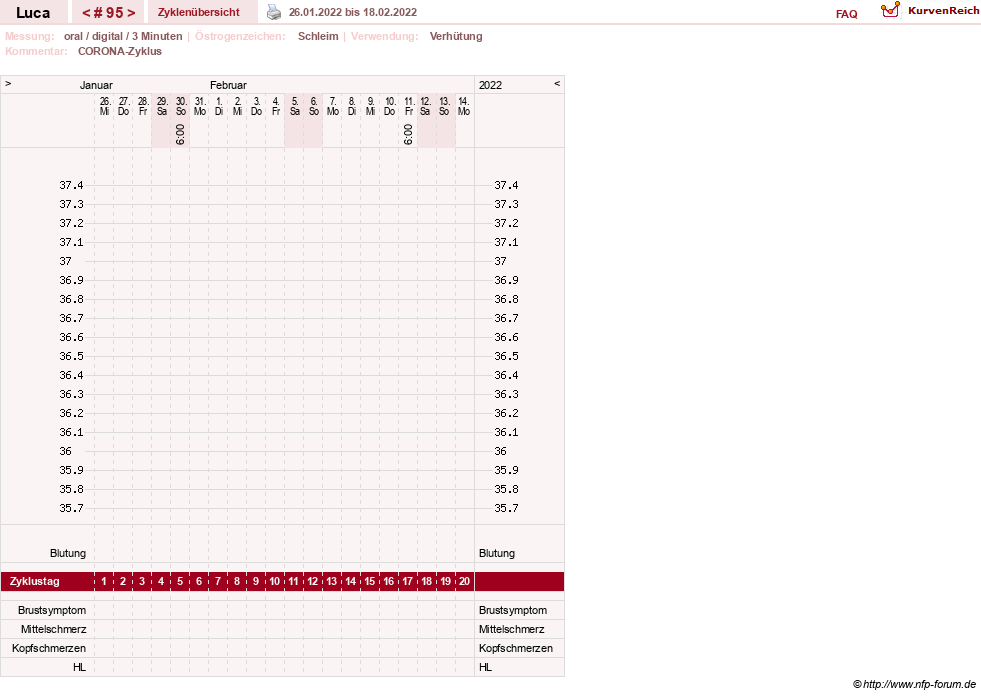Click the CORONA-Zyklus comment text
Viewport: 981px width, 696px height.
coord(119,51)
